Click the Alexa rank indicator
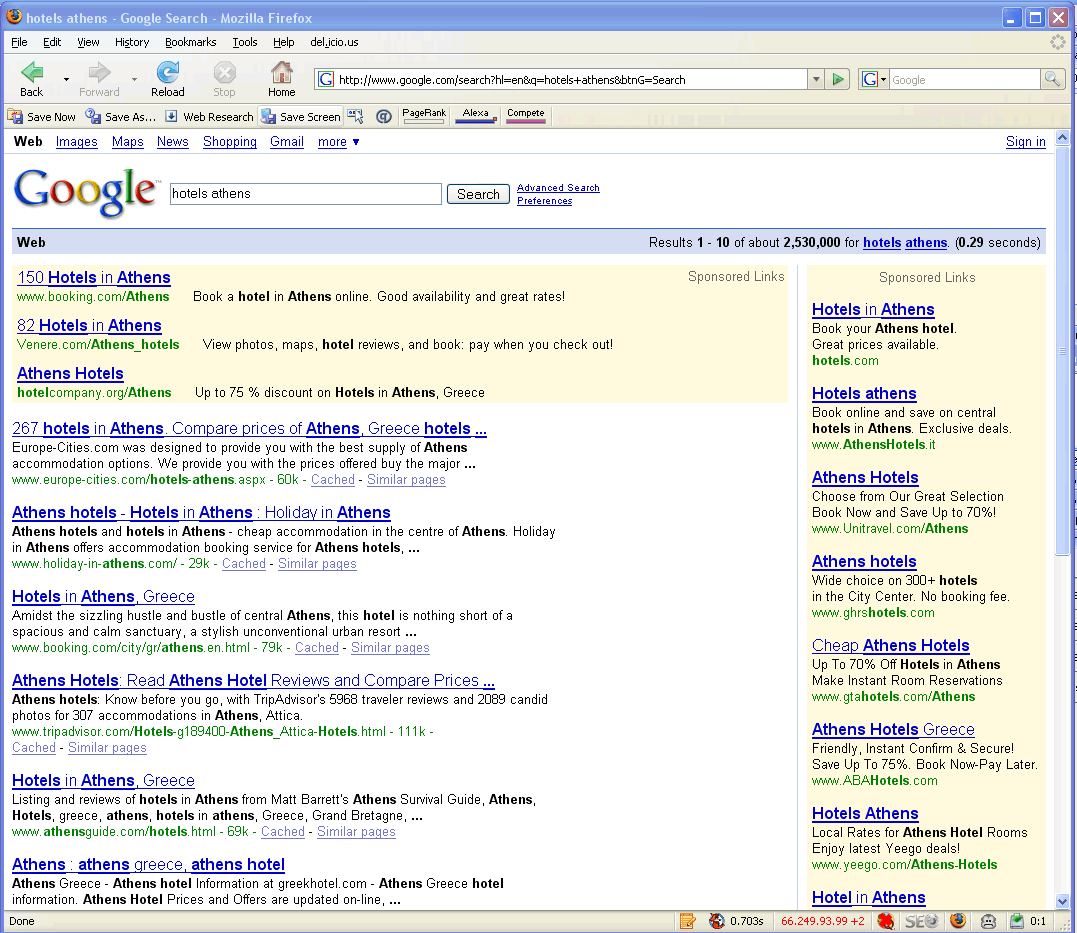 tap(475, 115)
